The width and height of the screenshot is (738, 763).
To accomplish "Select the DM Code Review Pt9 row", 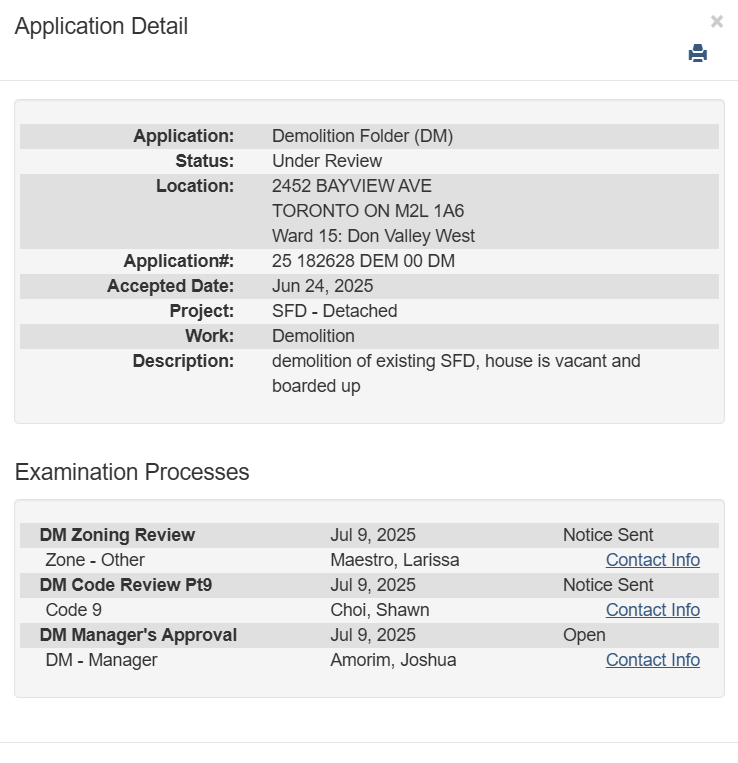I will (125, 585).
